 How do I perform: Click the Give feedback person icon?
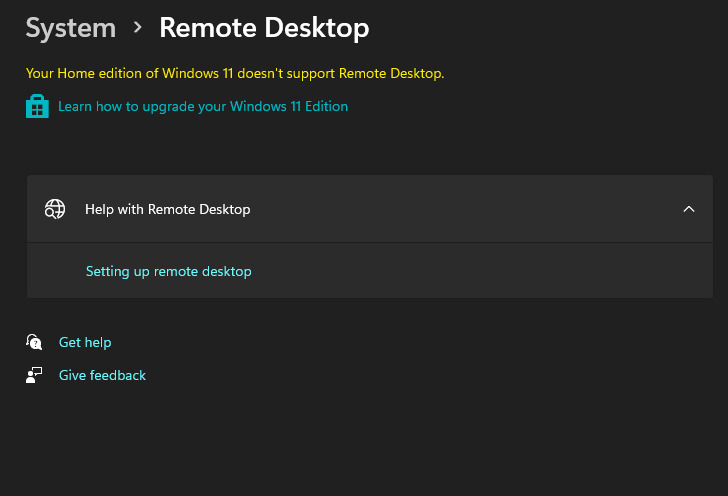click(x=35, y=375)
